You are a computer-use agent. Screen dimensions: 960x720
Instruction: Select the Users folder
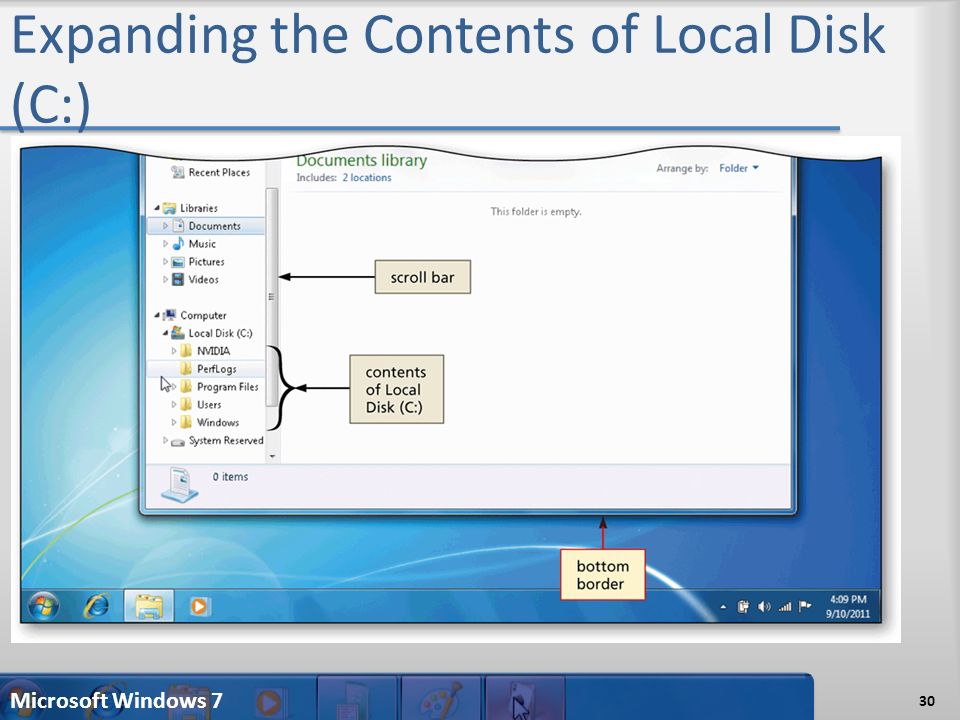coord(209,405)
